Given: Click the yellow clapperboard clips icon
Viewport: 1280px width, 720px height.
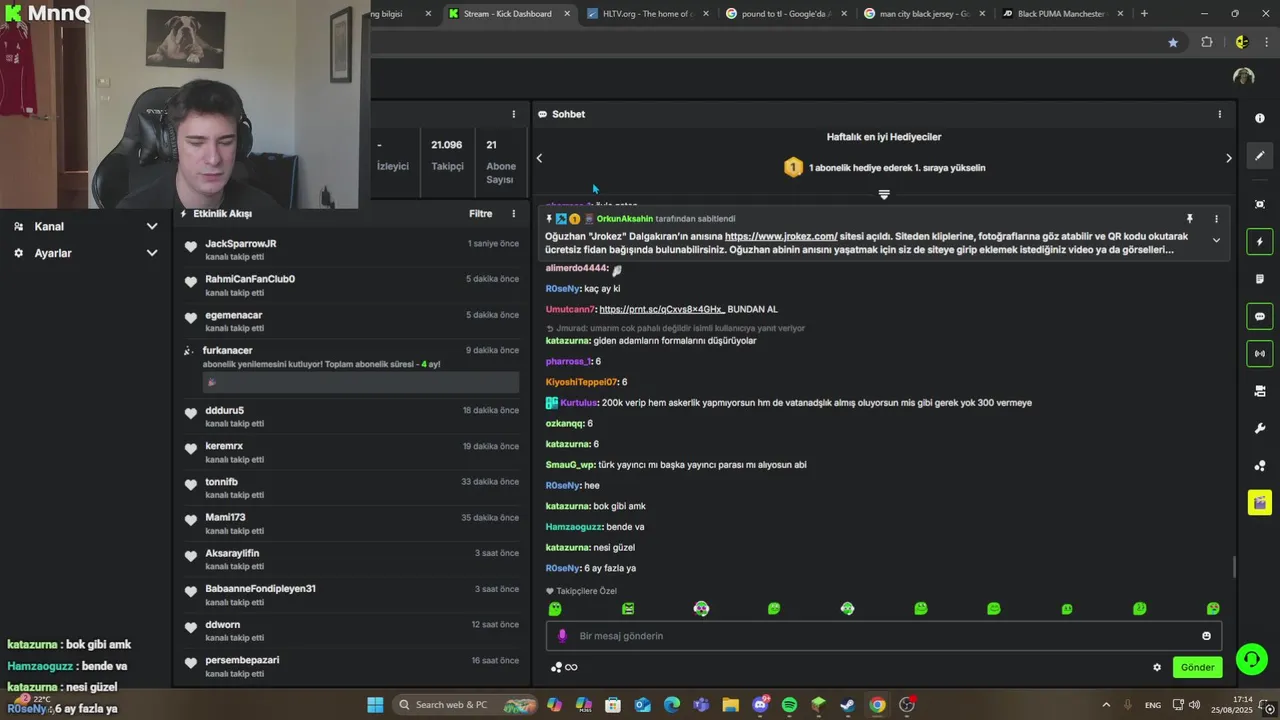Looking at the screenshot, I should (1259, 502).
